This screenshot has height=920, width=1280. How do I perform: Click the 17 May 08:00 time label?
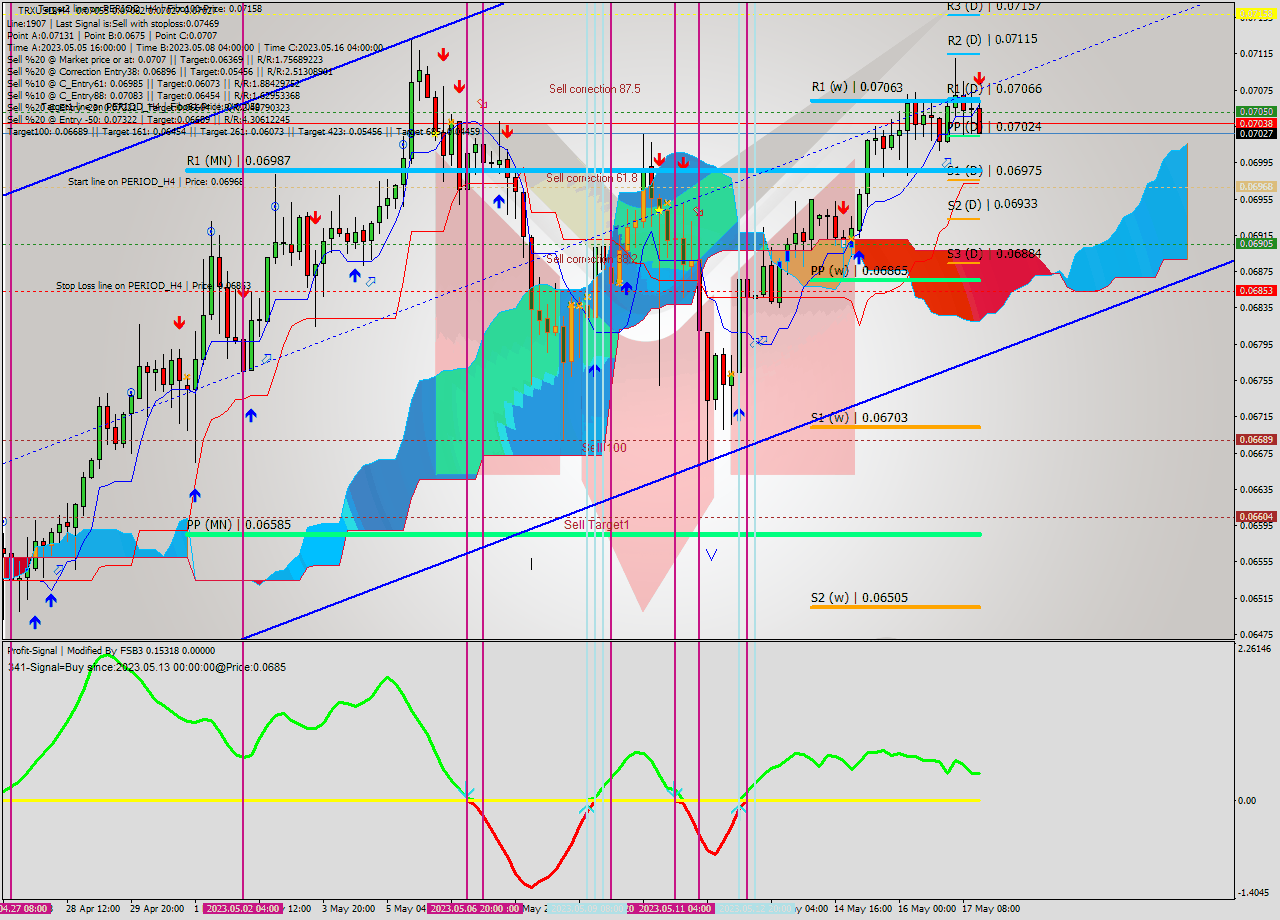991,909
